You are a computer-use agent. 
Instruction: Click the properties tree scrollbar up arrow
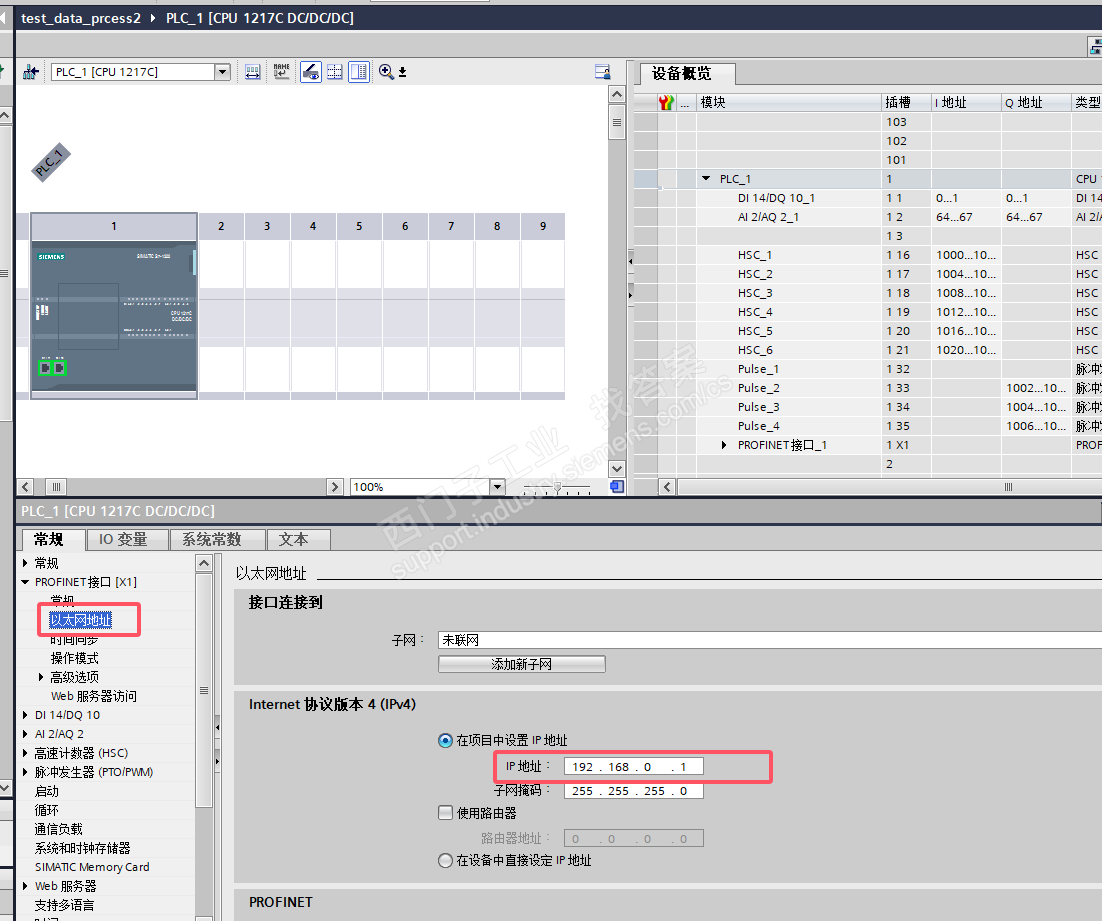click(x=203, y=562)
